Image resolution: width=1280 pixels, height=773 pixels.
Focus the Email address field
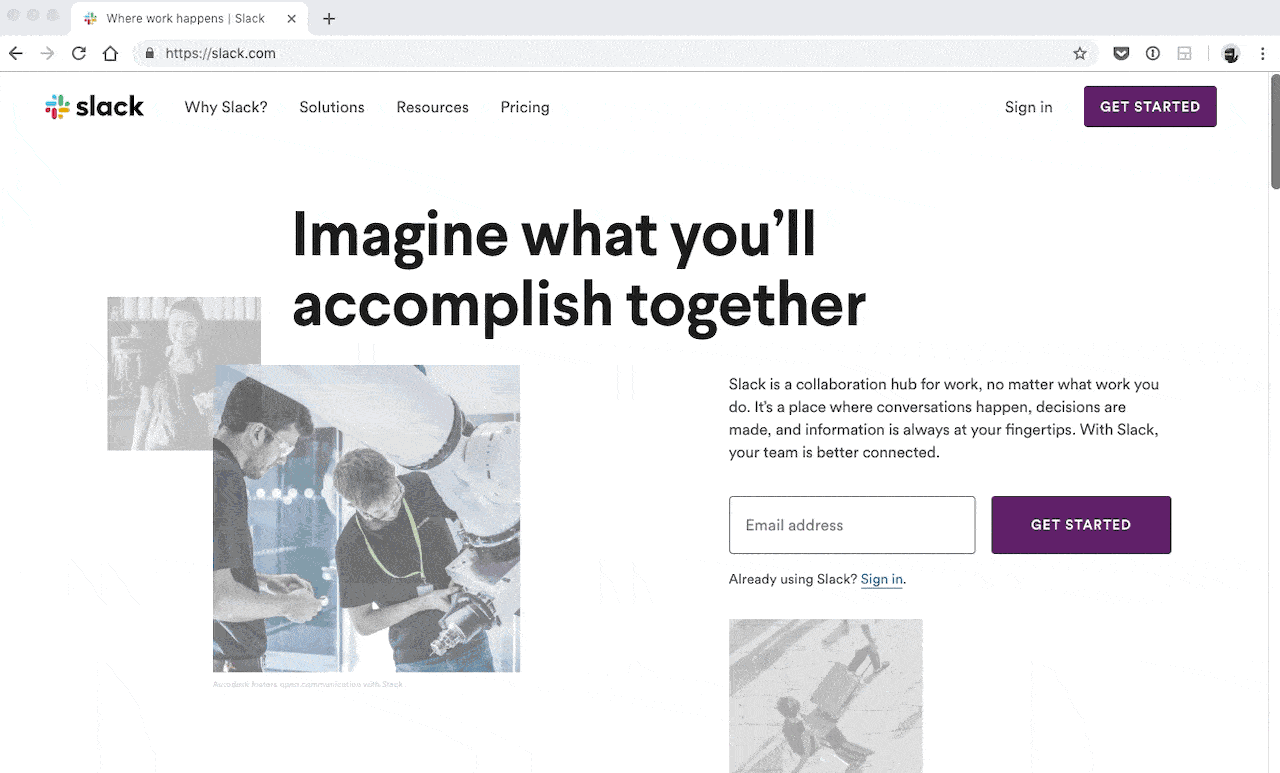(852, 525)
